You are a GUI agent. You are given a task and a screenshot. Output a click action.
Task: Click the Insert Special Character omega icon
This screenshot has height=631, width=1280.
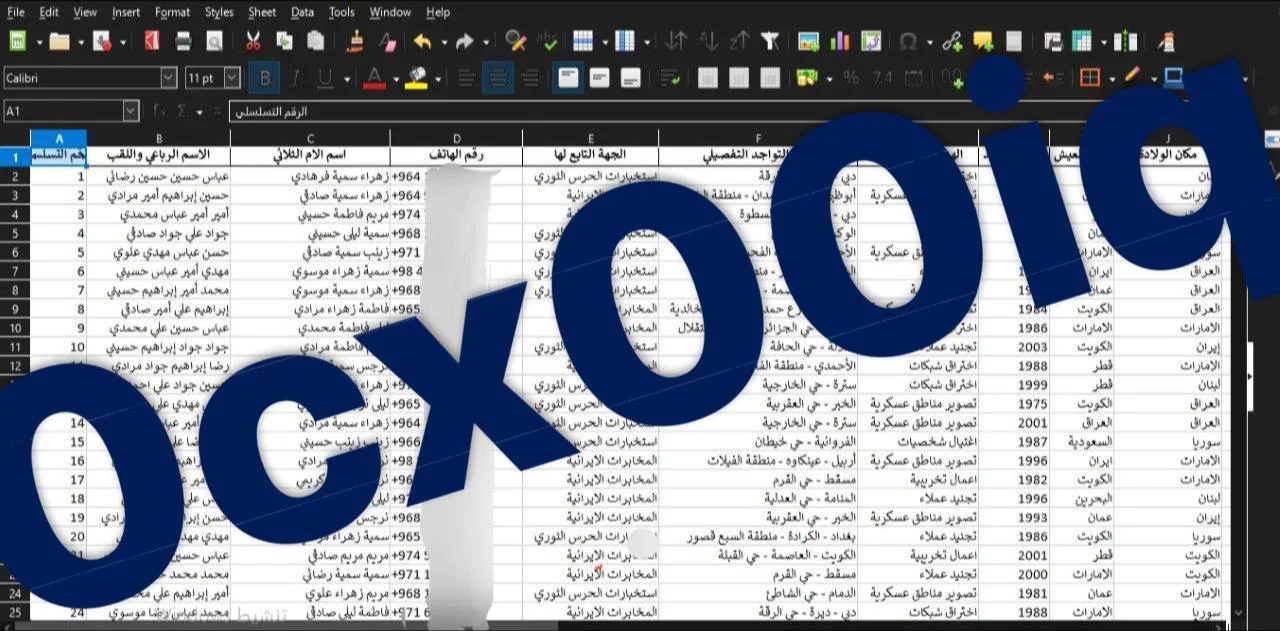point(908,42)
